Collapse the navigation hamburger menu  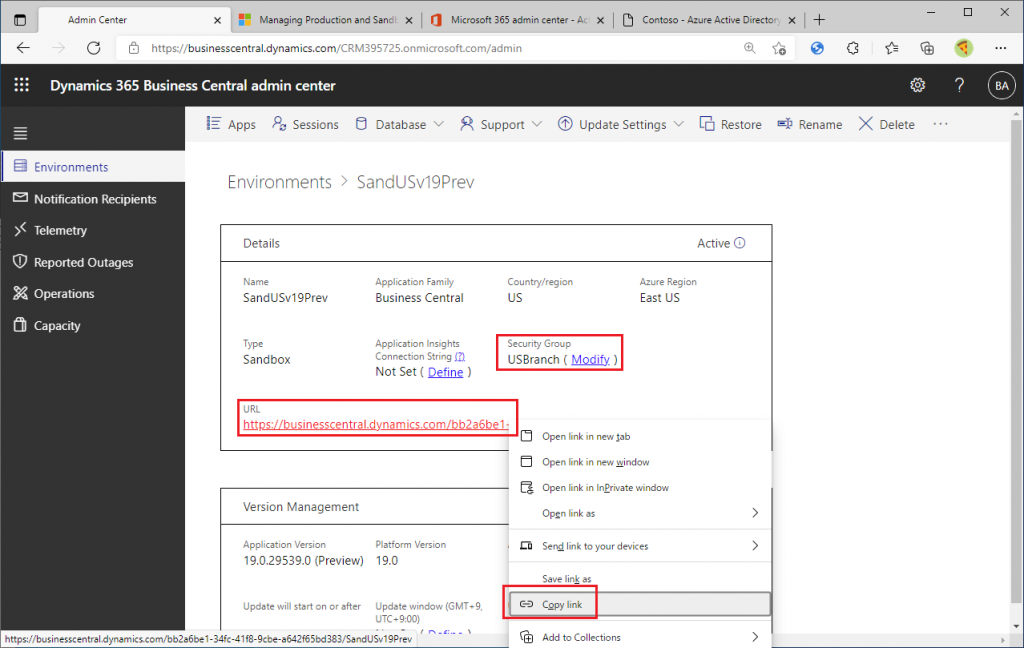[x=20, y=133]
